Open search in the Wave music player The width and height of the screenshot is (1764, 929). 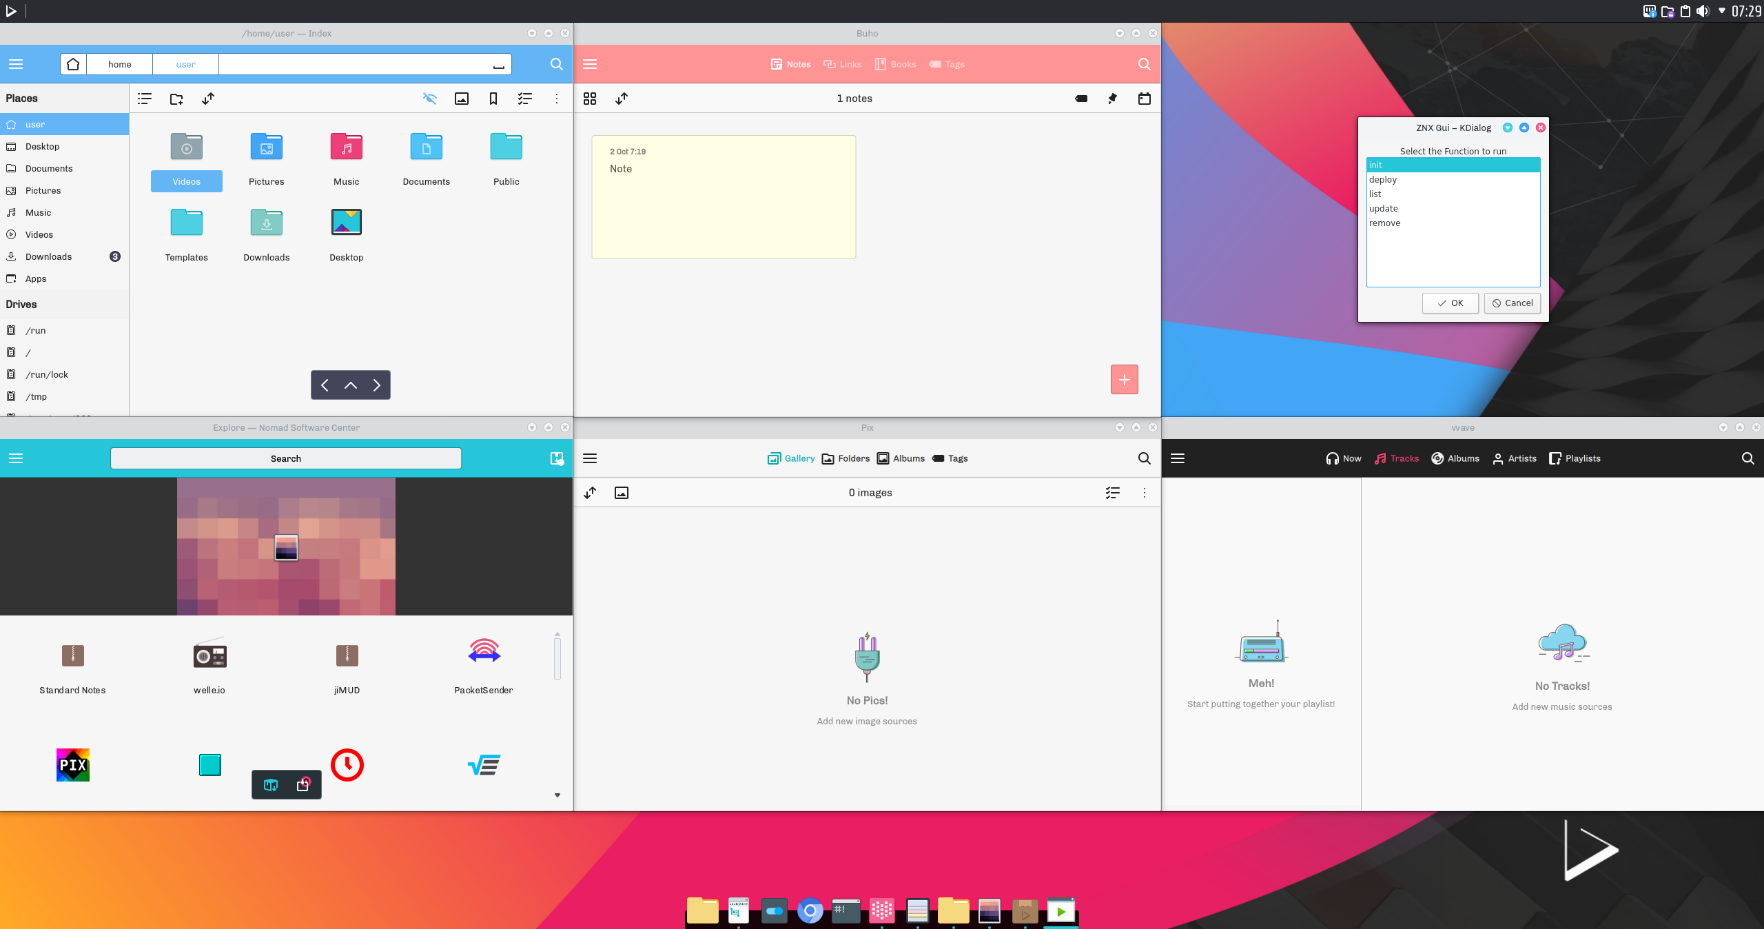pos(1747,459)
